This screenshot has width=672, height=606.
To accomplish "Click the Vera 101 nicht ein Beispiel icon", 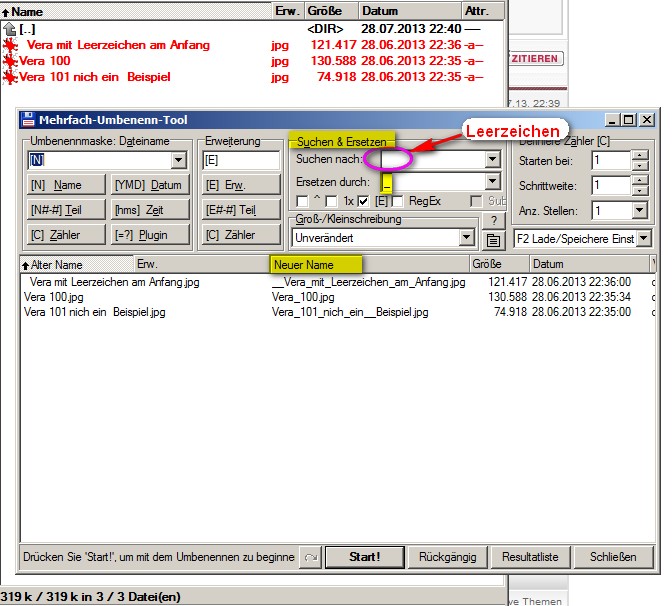I will coord(10,77).
